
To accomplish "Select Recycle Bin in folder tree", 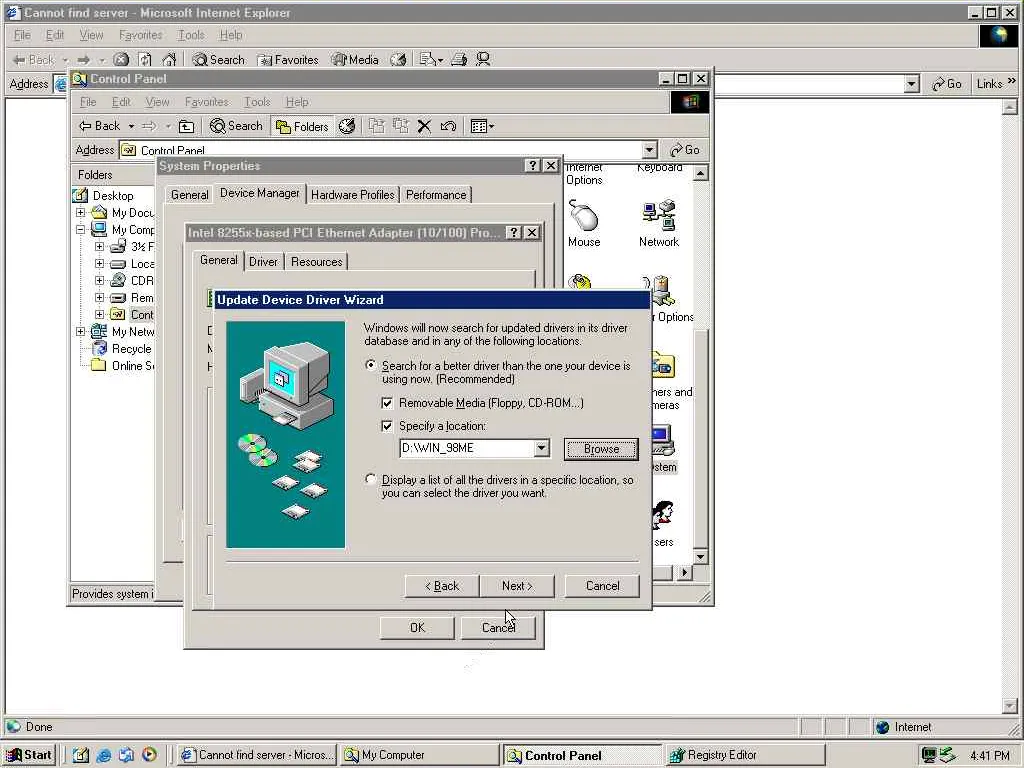I will [131, 349].
